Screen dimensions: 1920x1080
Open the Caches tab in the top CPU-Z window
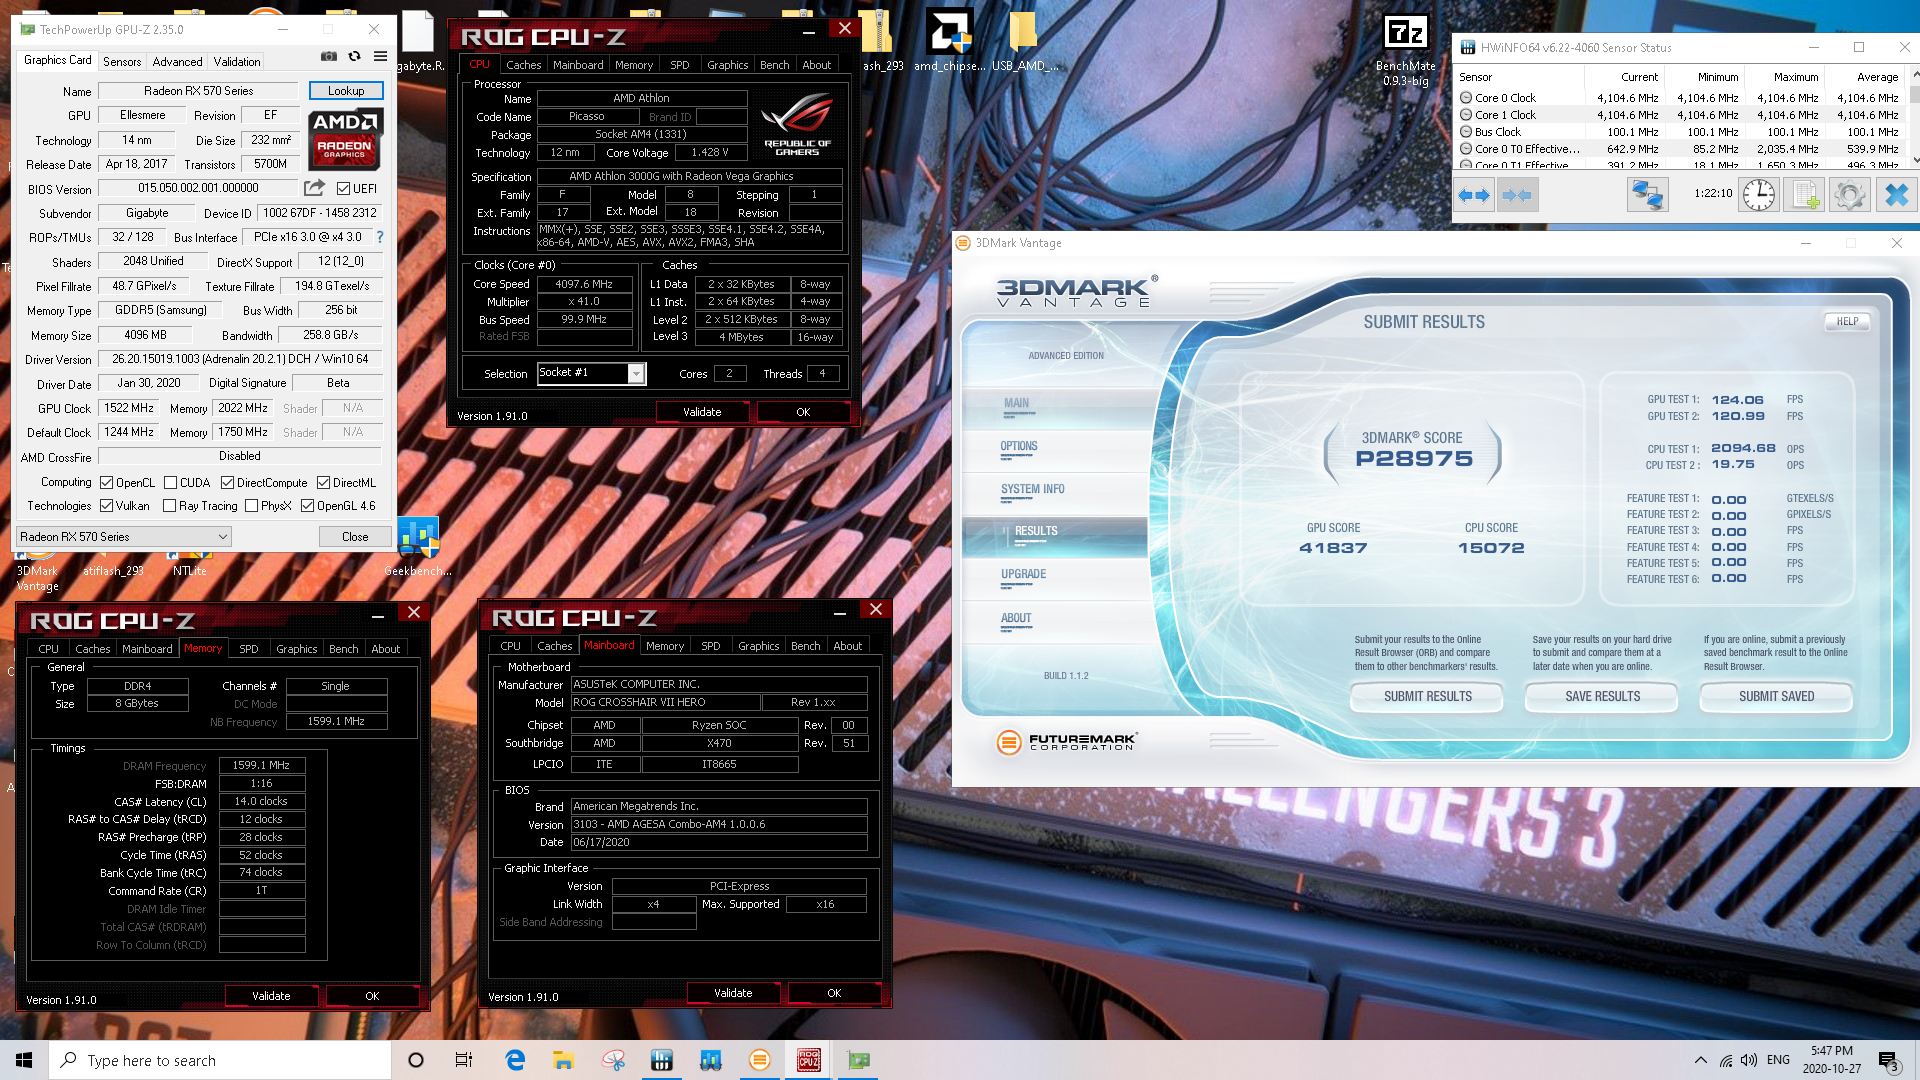tap(523, 65)
